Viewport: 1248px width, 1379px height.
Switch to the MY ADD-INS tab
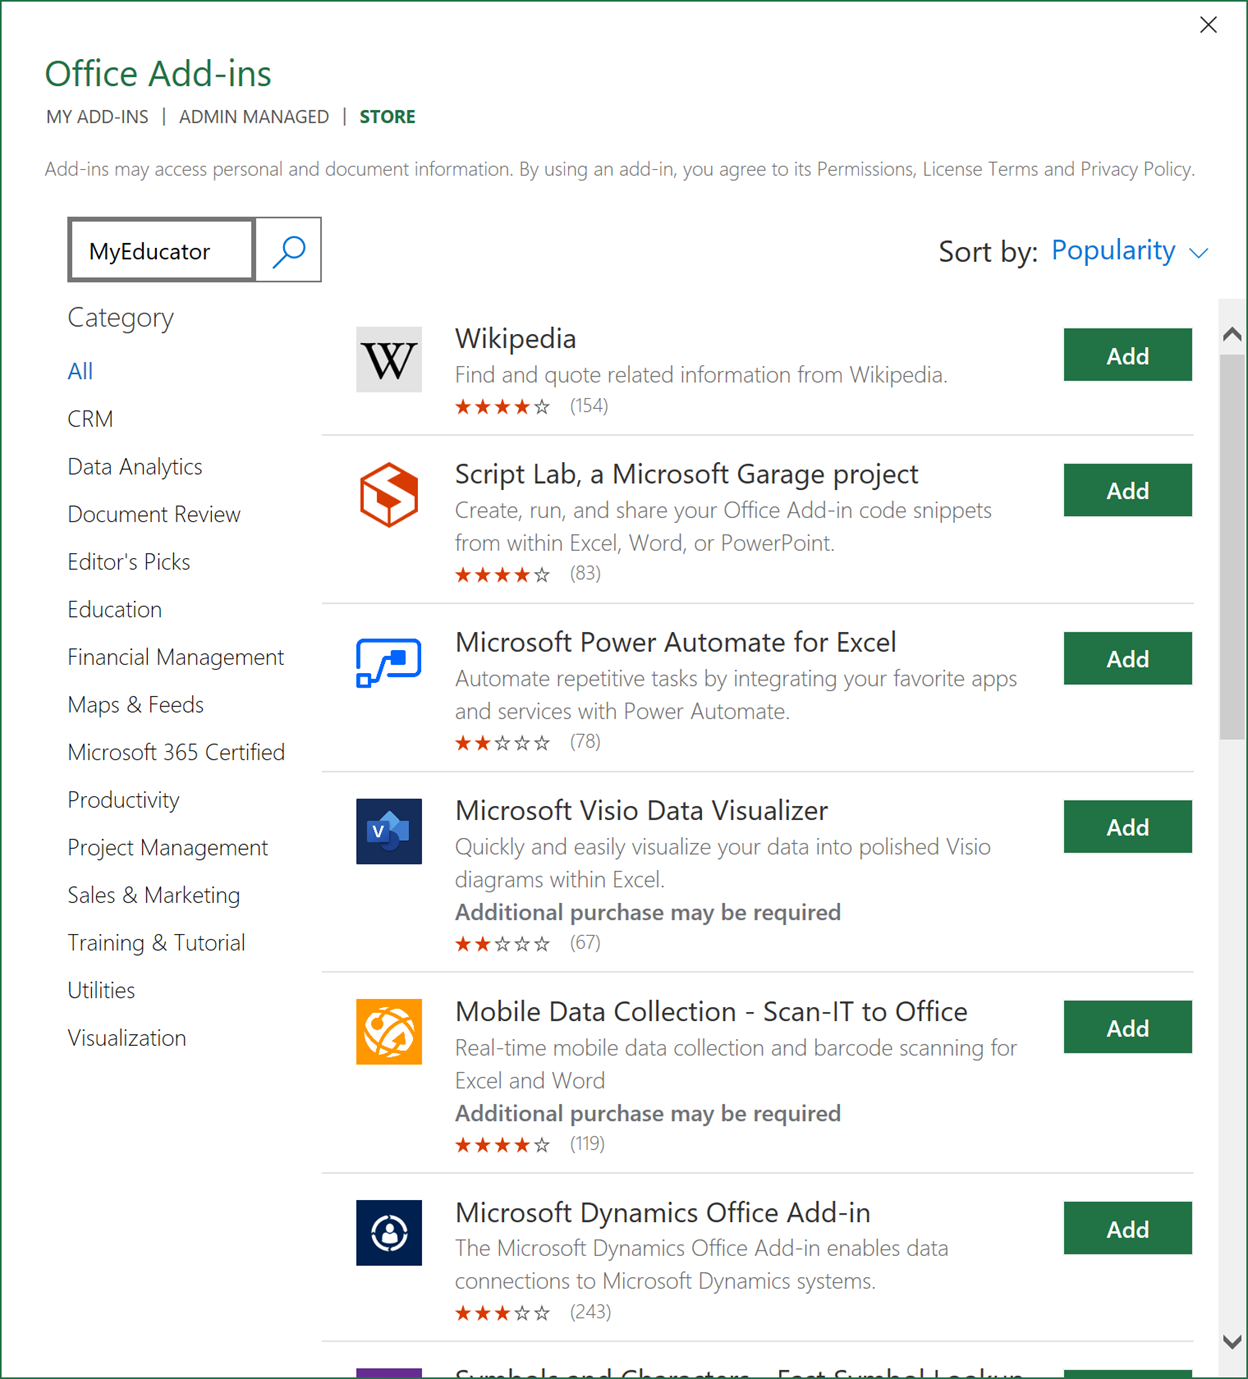click(96, 116)
